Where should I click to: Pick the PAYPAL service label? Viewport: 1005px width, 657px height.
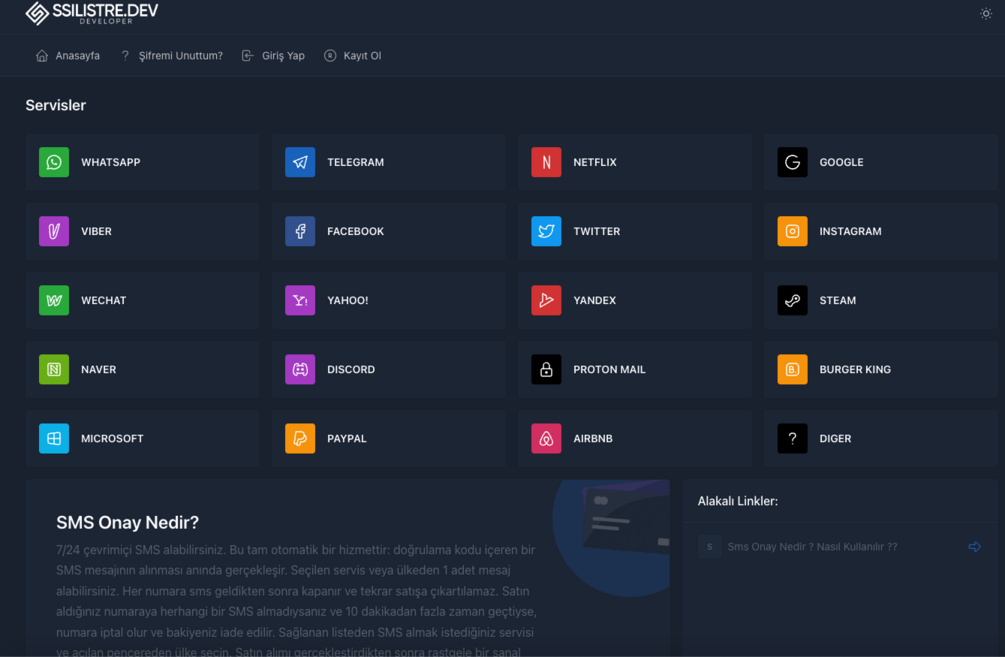pos(347,440)
